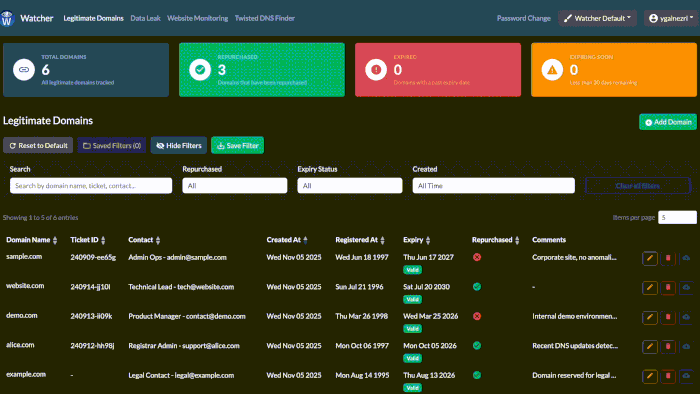Edit the sample.com domain row
The height and width of the screenshot is (394, 700).
[650, 258]
